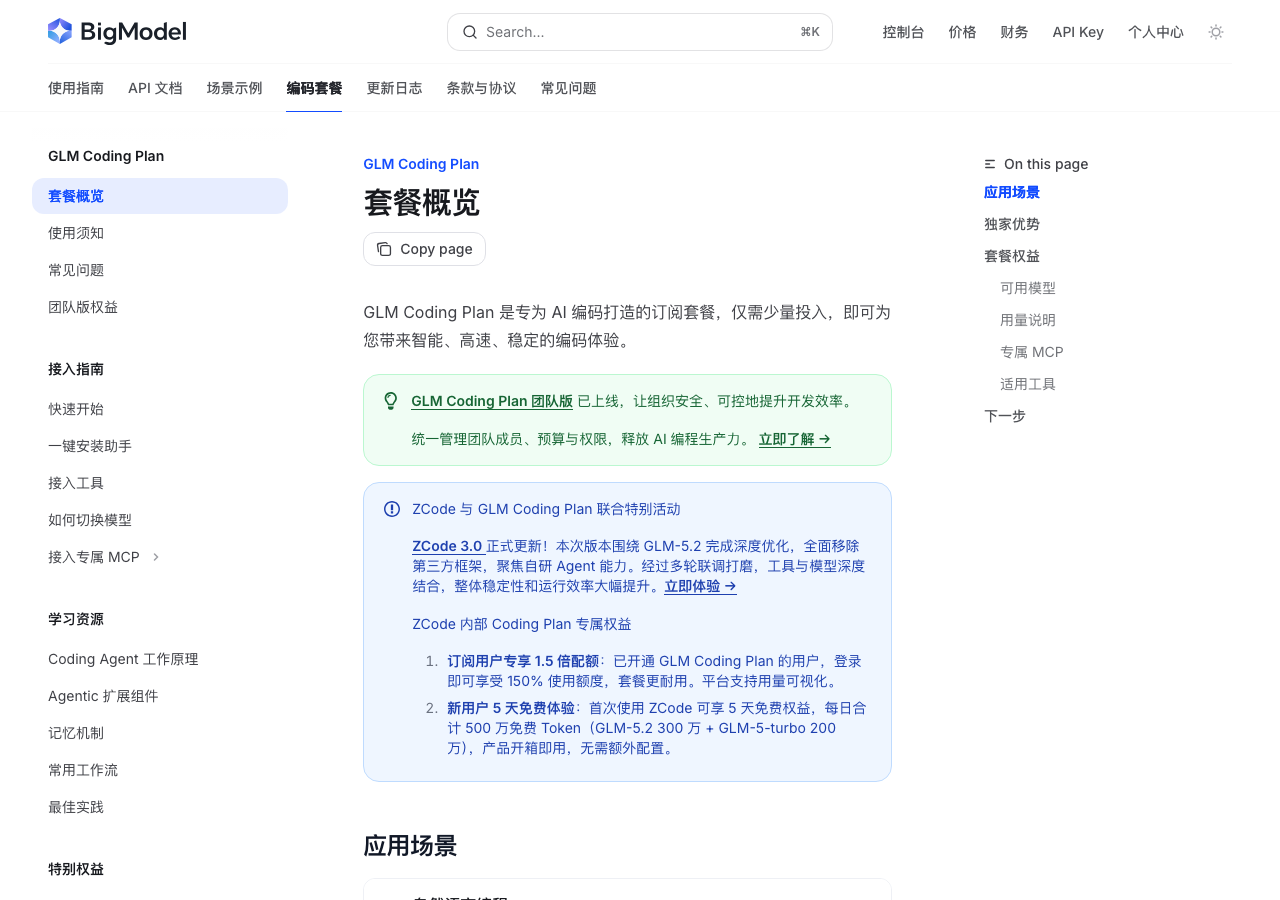Open Agentic 扩展组件 page
The width and height of the screenshot is (1280, 900).
pyautogui.click(x=160, y=696)
